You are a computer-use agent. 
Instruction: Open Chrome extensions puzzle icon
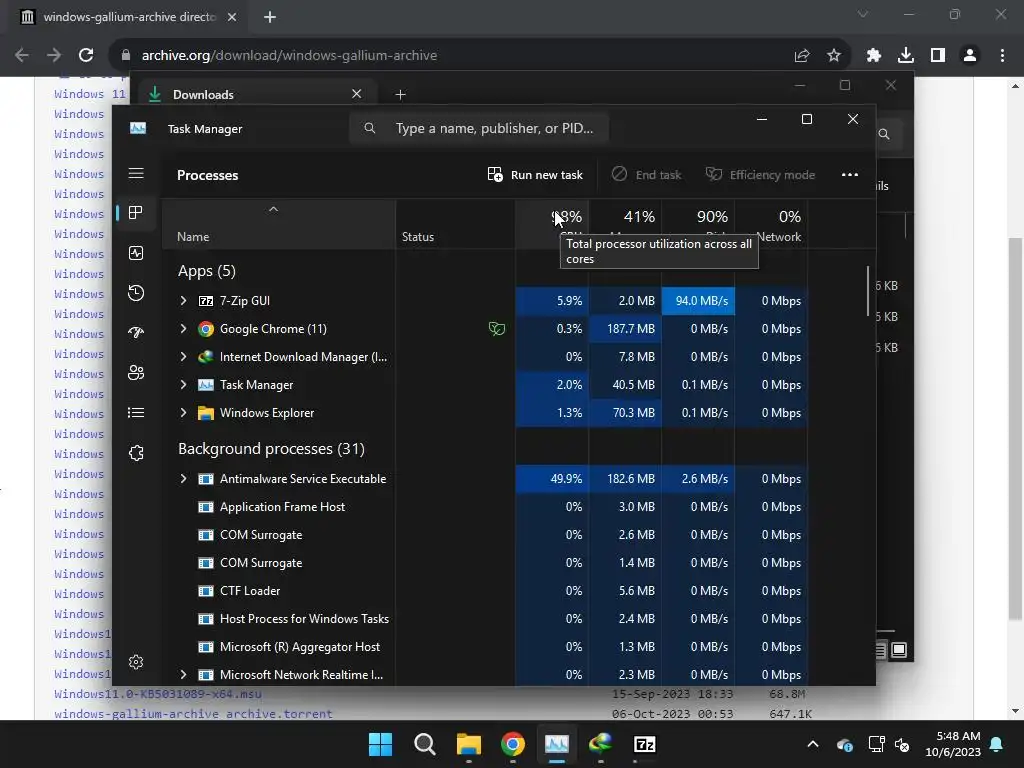[x=874, y=56]
